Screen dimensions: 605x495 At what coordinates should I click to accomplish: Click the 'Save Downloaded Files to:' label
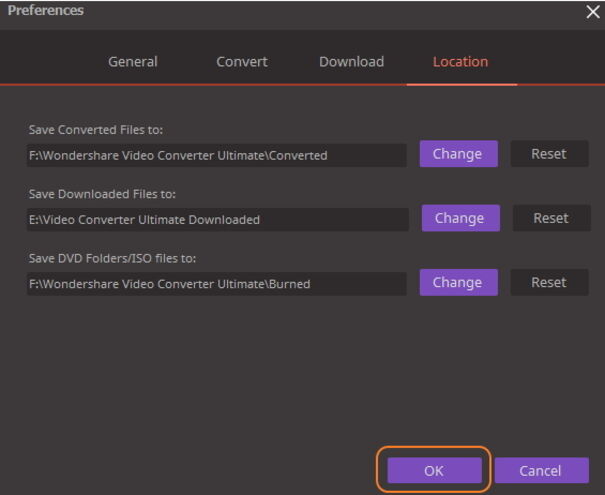pyautogui.click(x=102, y=194)
